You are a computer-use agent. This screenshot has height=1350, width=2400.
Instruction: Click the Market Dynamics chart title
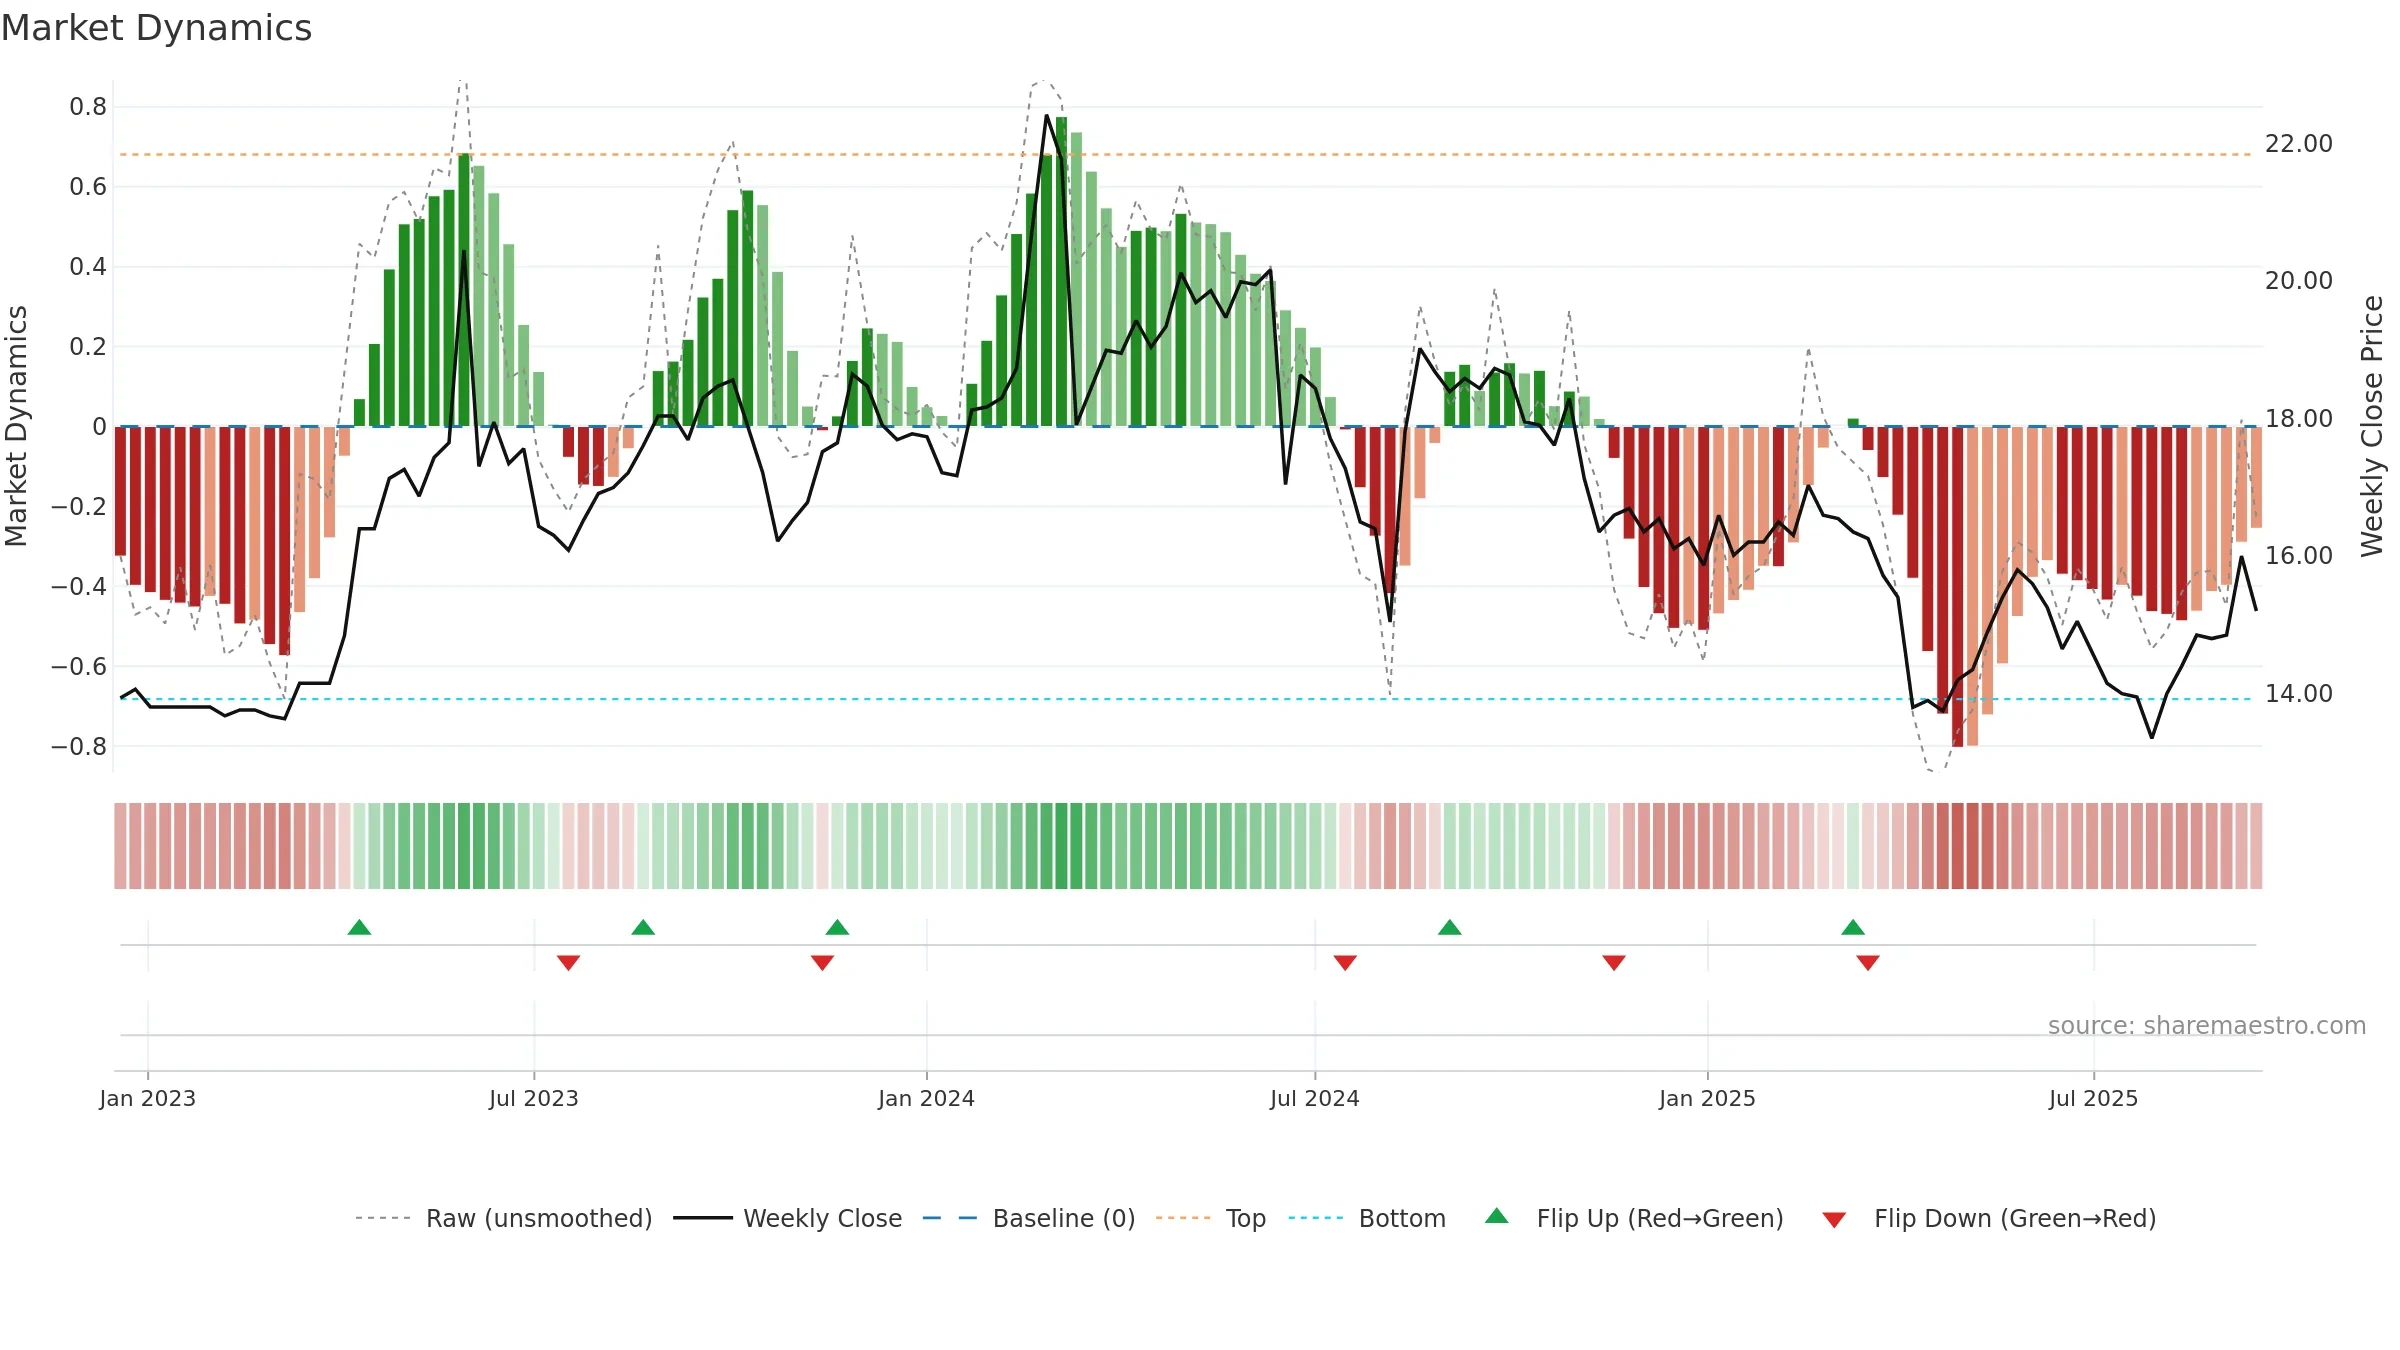tap(156, 28)
